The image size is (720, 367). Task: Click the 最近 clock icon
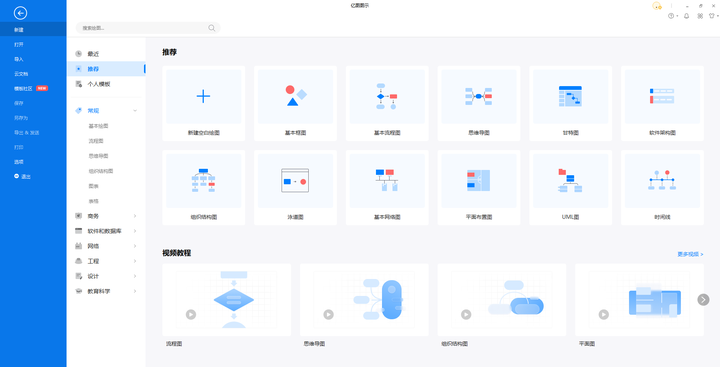coord(79,54)
